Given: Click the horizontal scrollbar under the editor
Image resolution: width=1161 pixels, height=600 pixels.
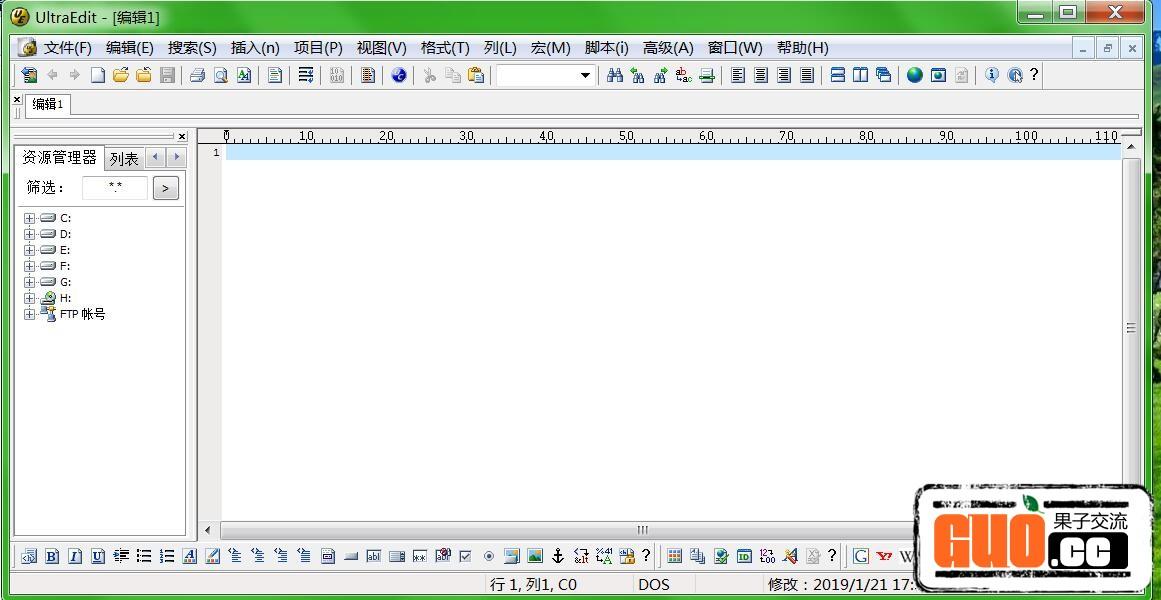Looking at the screenshot, I should [642, 530].
